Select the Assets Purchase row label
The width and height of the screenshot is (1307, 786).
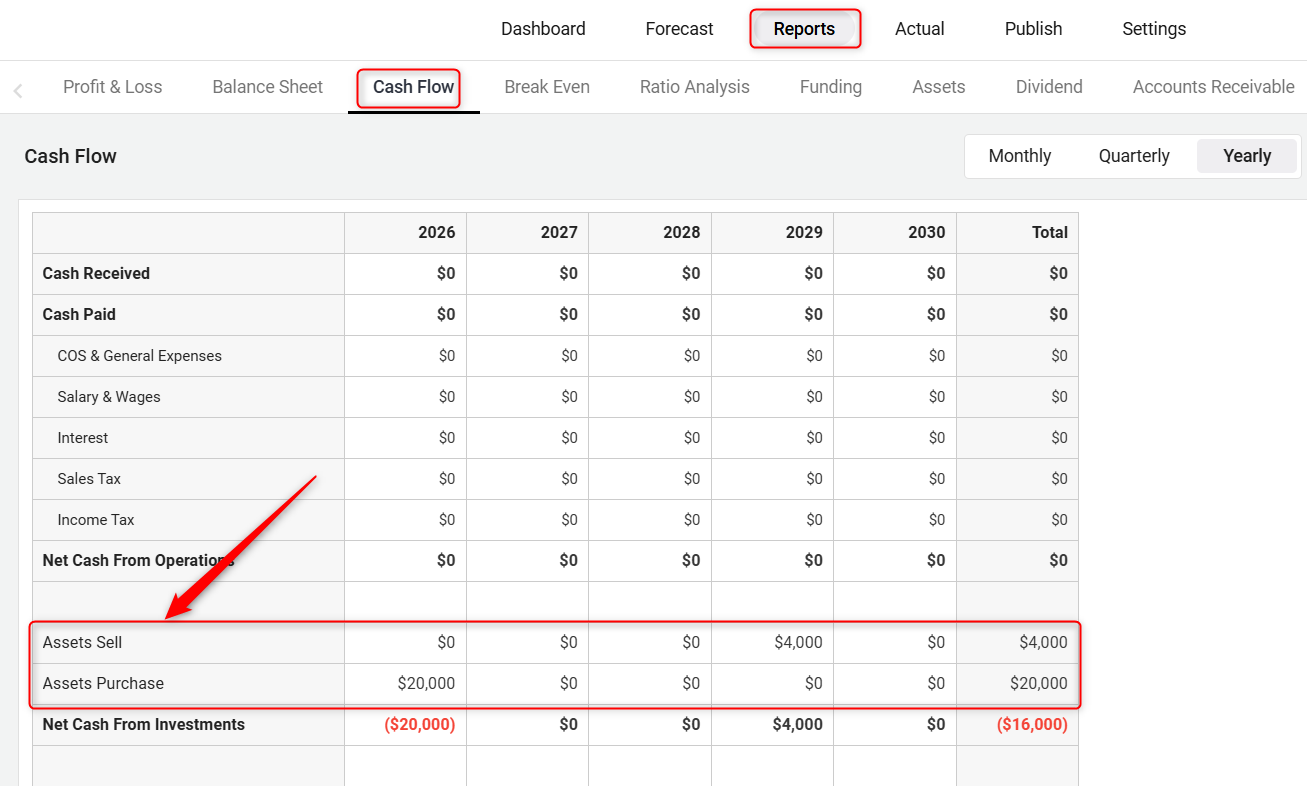pyautogui.click(x=103, y=683)
